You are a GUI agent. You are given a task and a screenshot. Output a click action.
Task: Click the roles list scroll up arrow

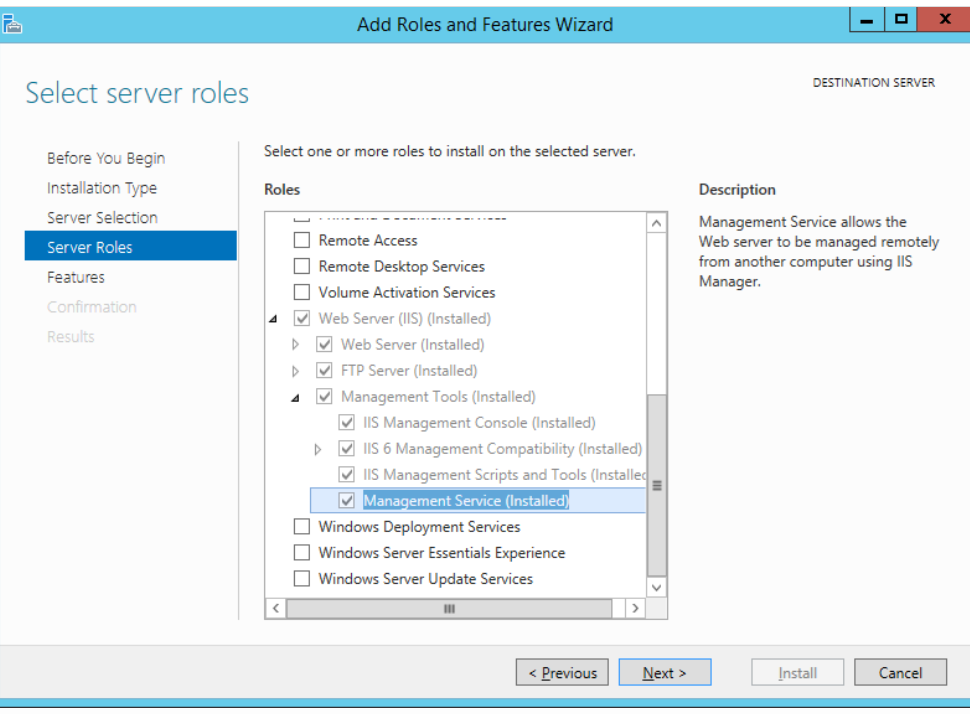coord(657,223)
